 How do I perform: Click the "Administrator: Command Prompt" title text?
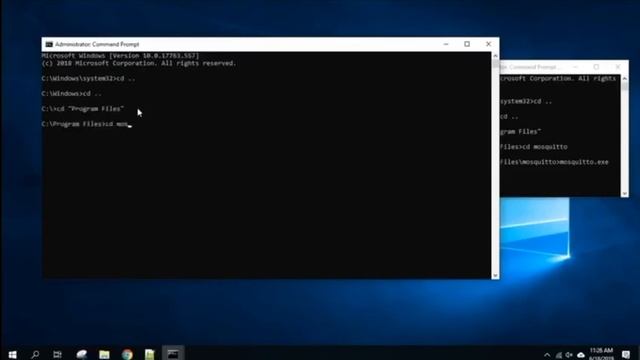[97, 44]
